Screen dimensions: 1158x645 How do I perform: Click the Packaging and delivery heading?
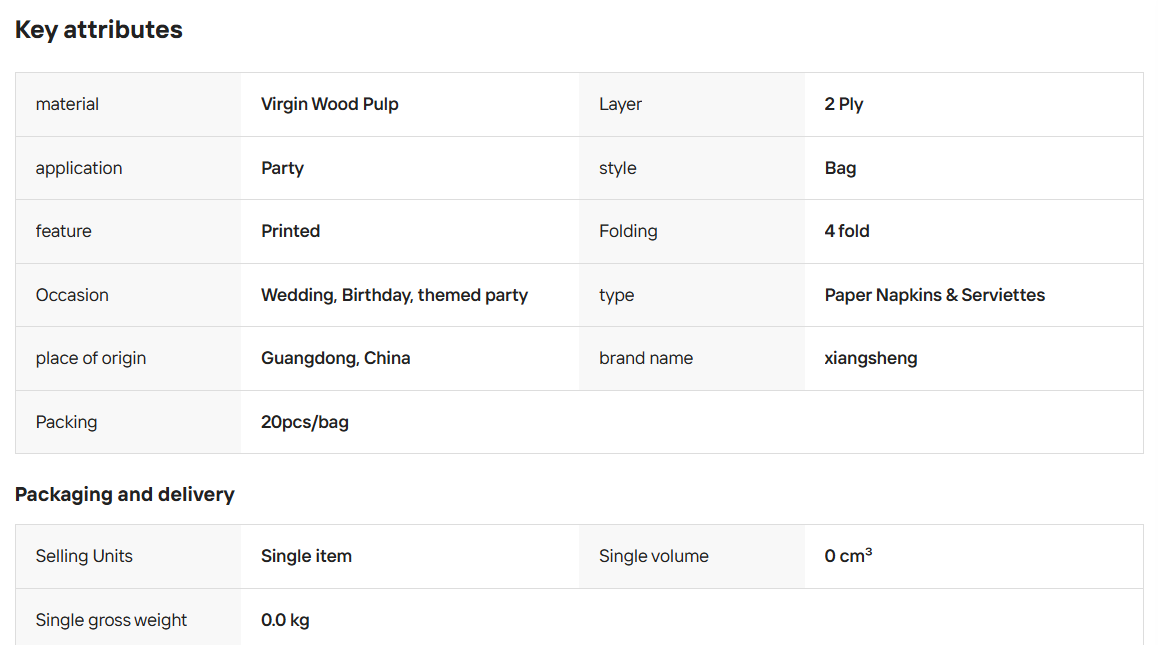point(125,494)
